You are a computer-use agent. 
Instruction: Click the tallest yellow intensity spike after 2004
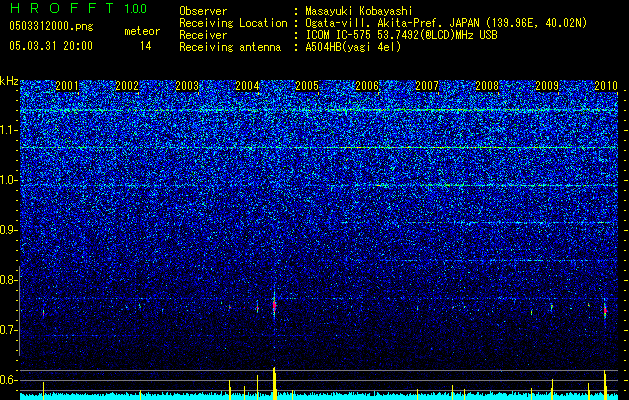pyautogui.click(x=274, y=383)
